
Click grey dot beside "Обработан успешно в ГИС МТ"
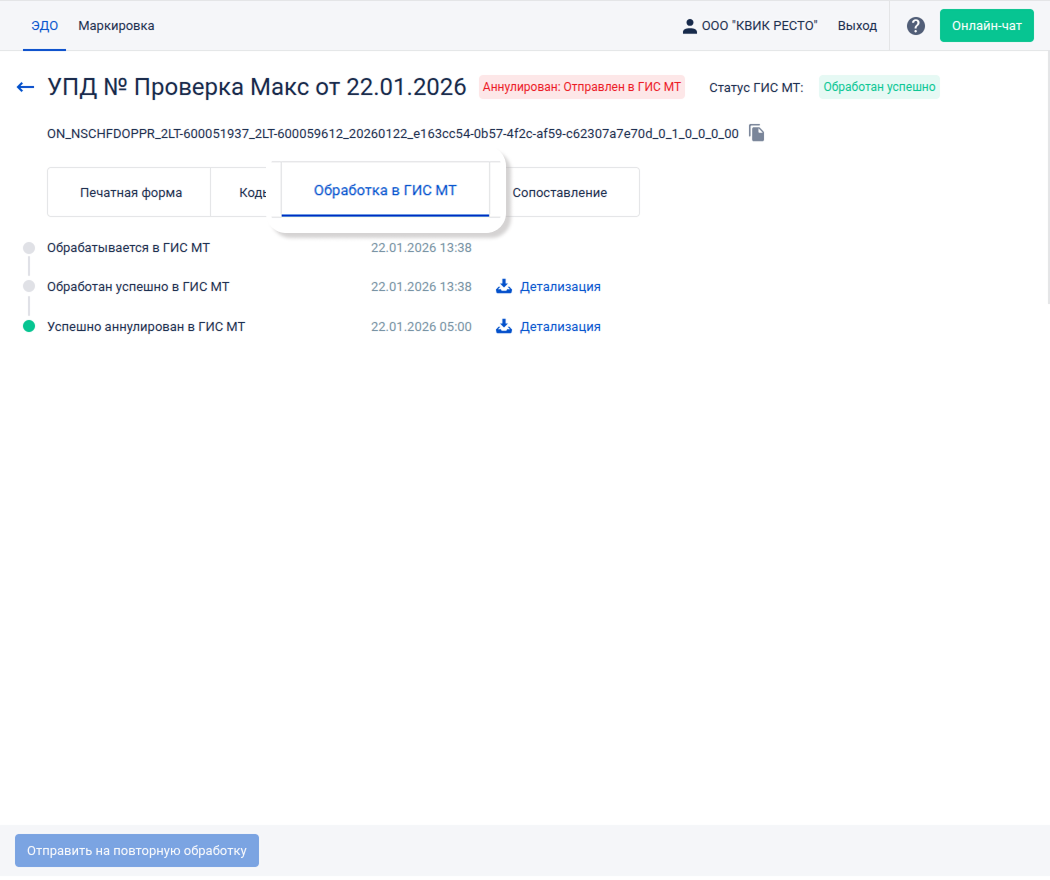tap(29, 287)
